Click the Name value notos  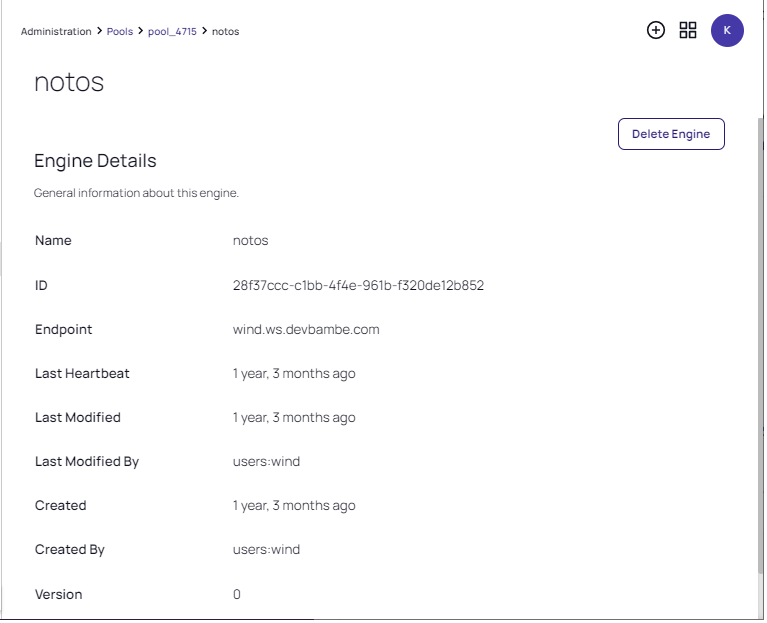[x=250, y=241]
